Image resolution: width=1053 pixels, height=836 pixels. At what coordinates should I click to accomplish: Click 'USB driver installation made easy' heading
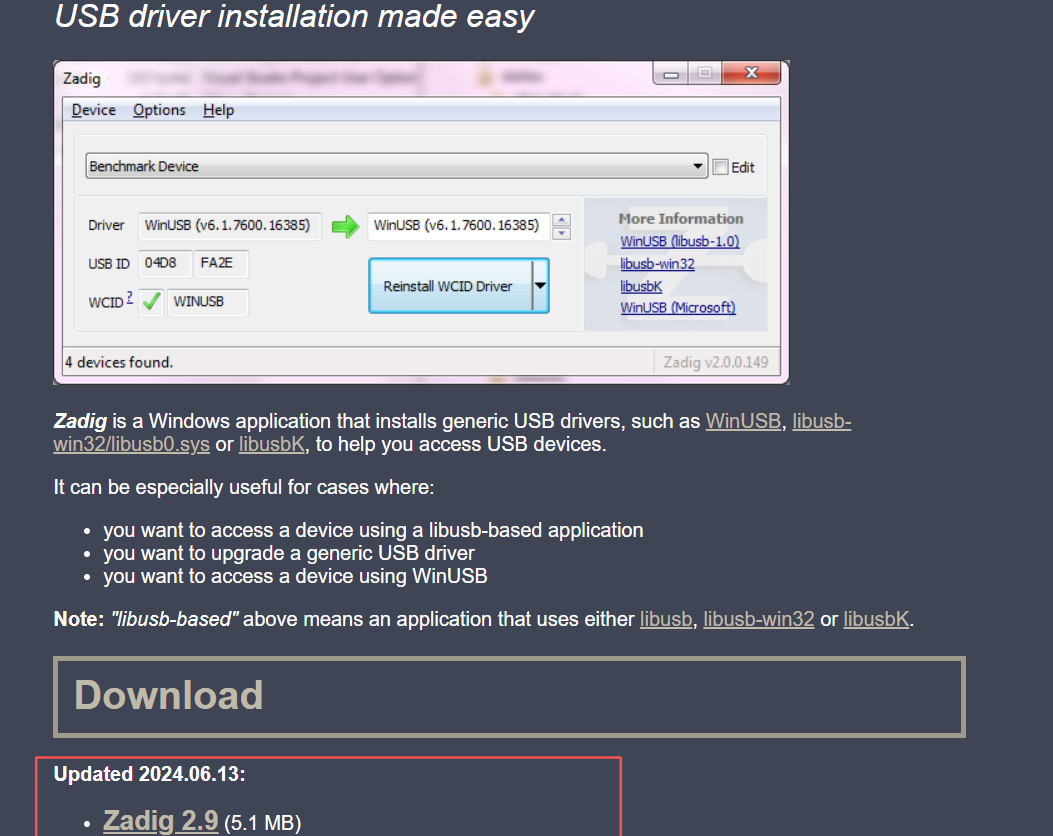[x=294, y=16]
